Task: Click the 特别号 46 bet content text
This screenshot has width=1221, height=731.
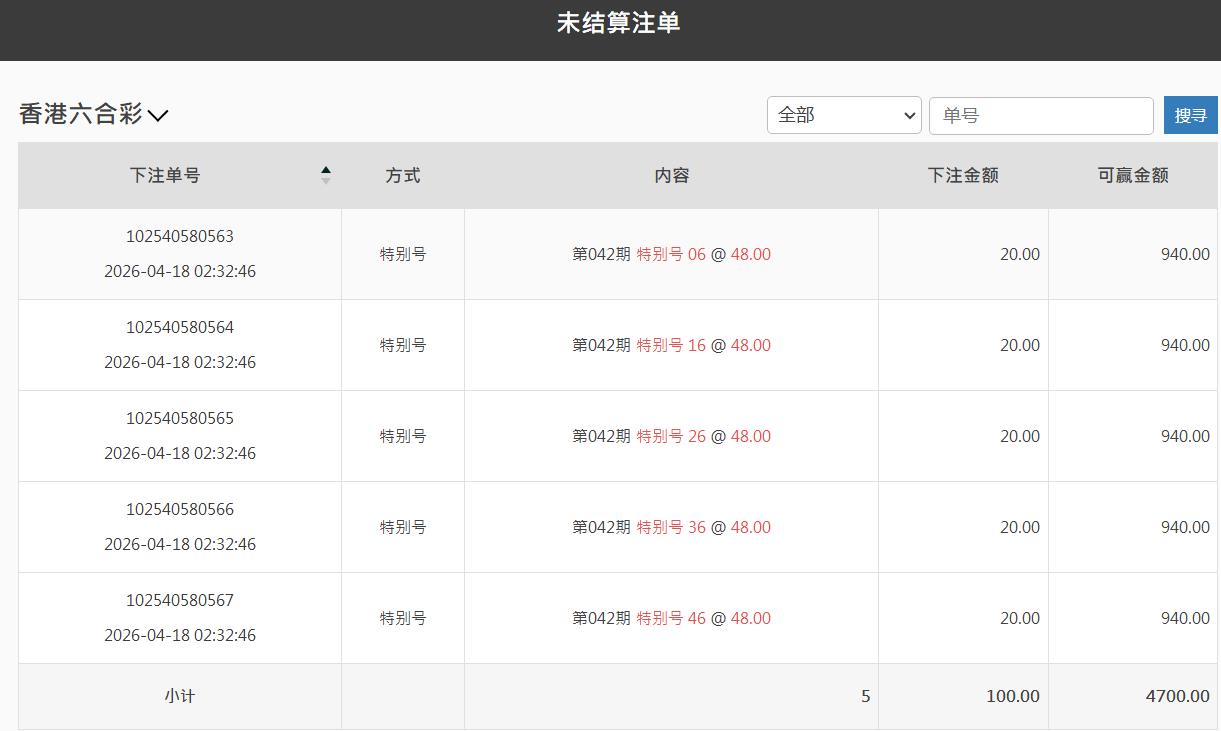Action: [671, 618]
